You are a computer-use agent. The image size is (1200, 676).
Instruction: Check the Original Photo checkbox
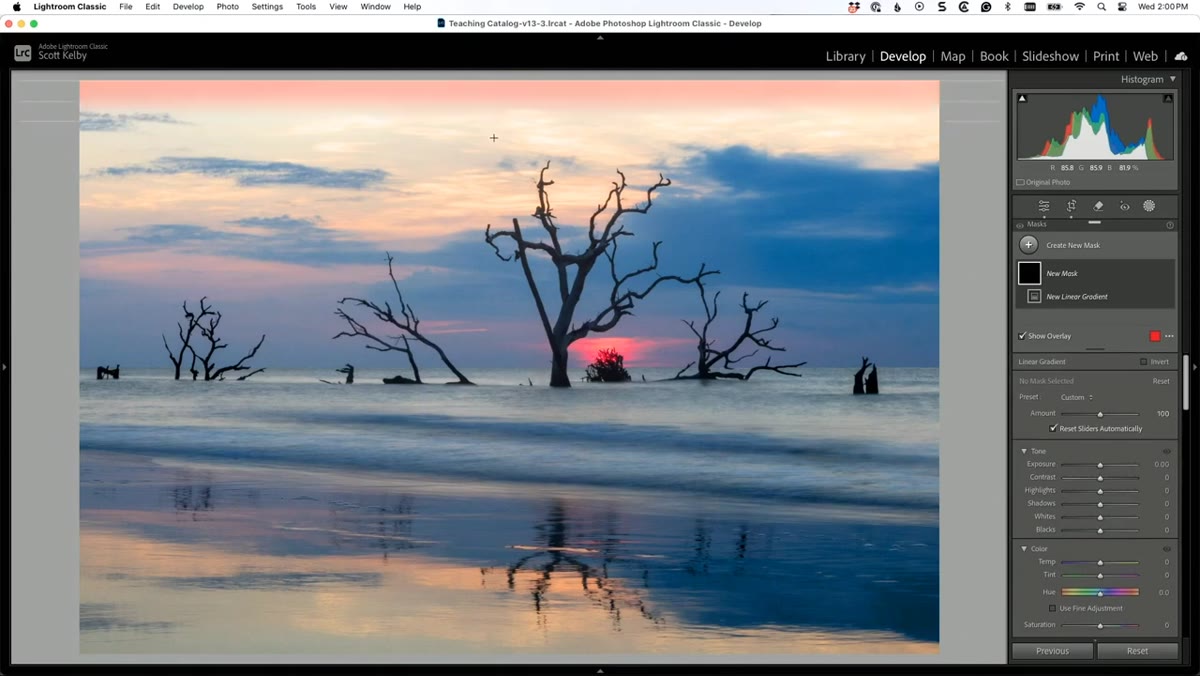pyautogui.click(x=1020, y=182)
